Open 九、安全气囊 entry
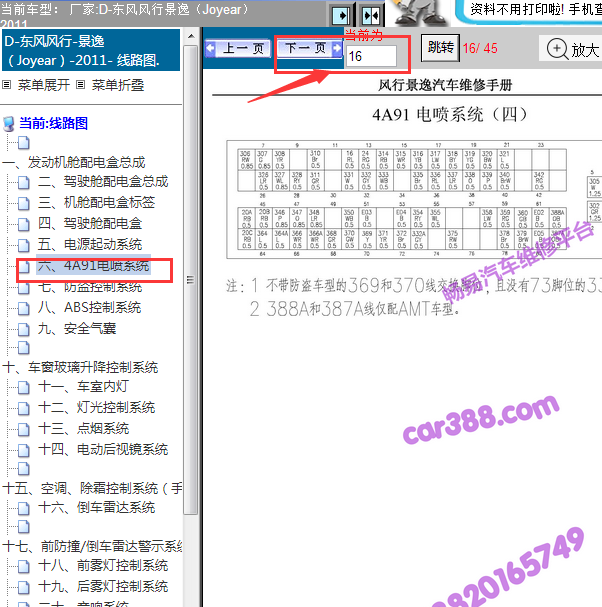602x607 pixels. click(x=77, y=329)
